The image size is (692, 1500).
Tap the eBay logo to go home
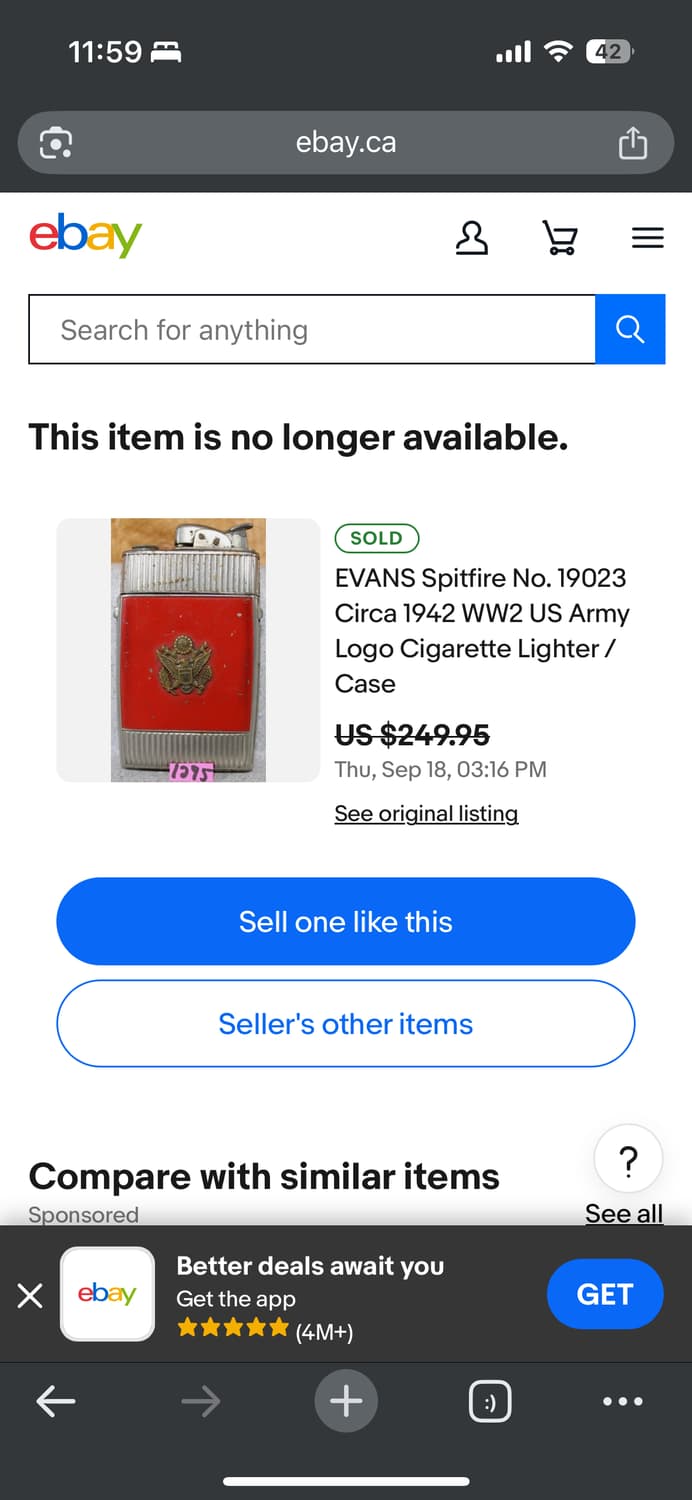click(x=85, y=236)
